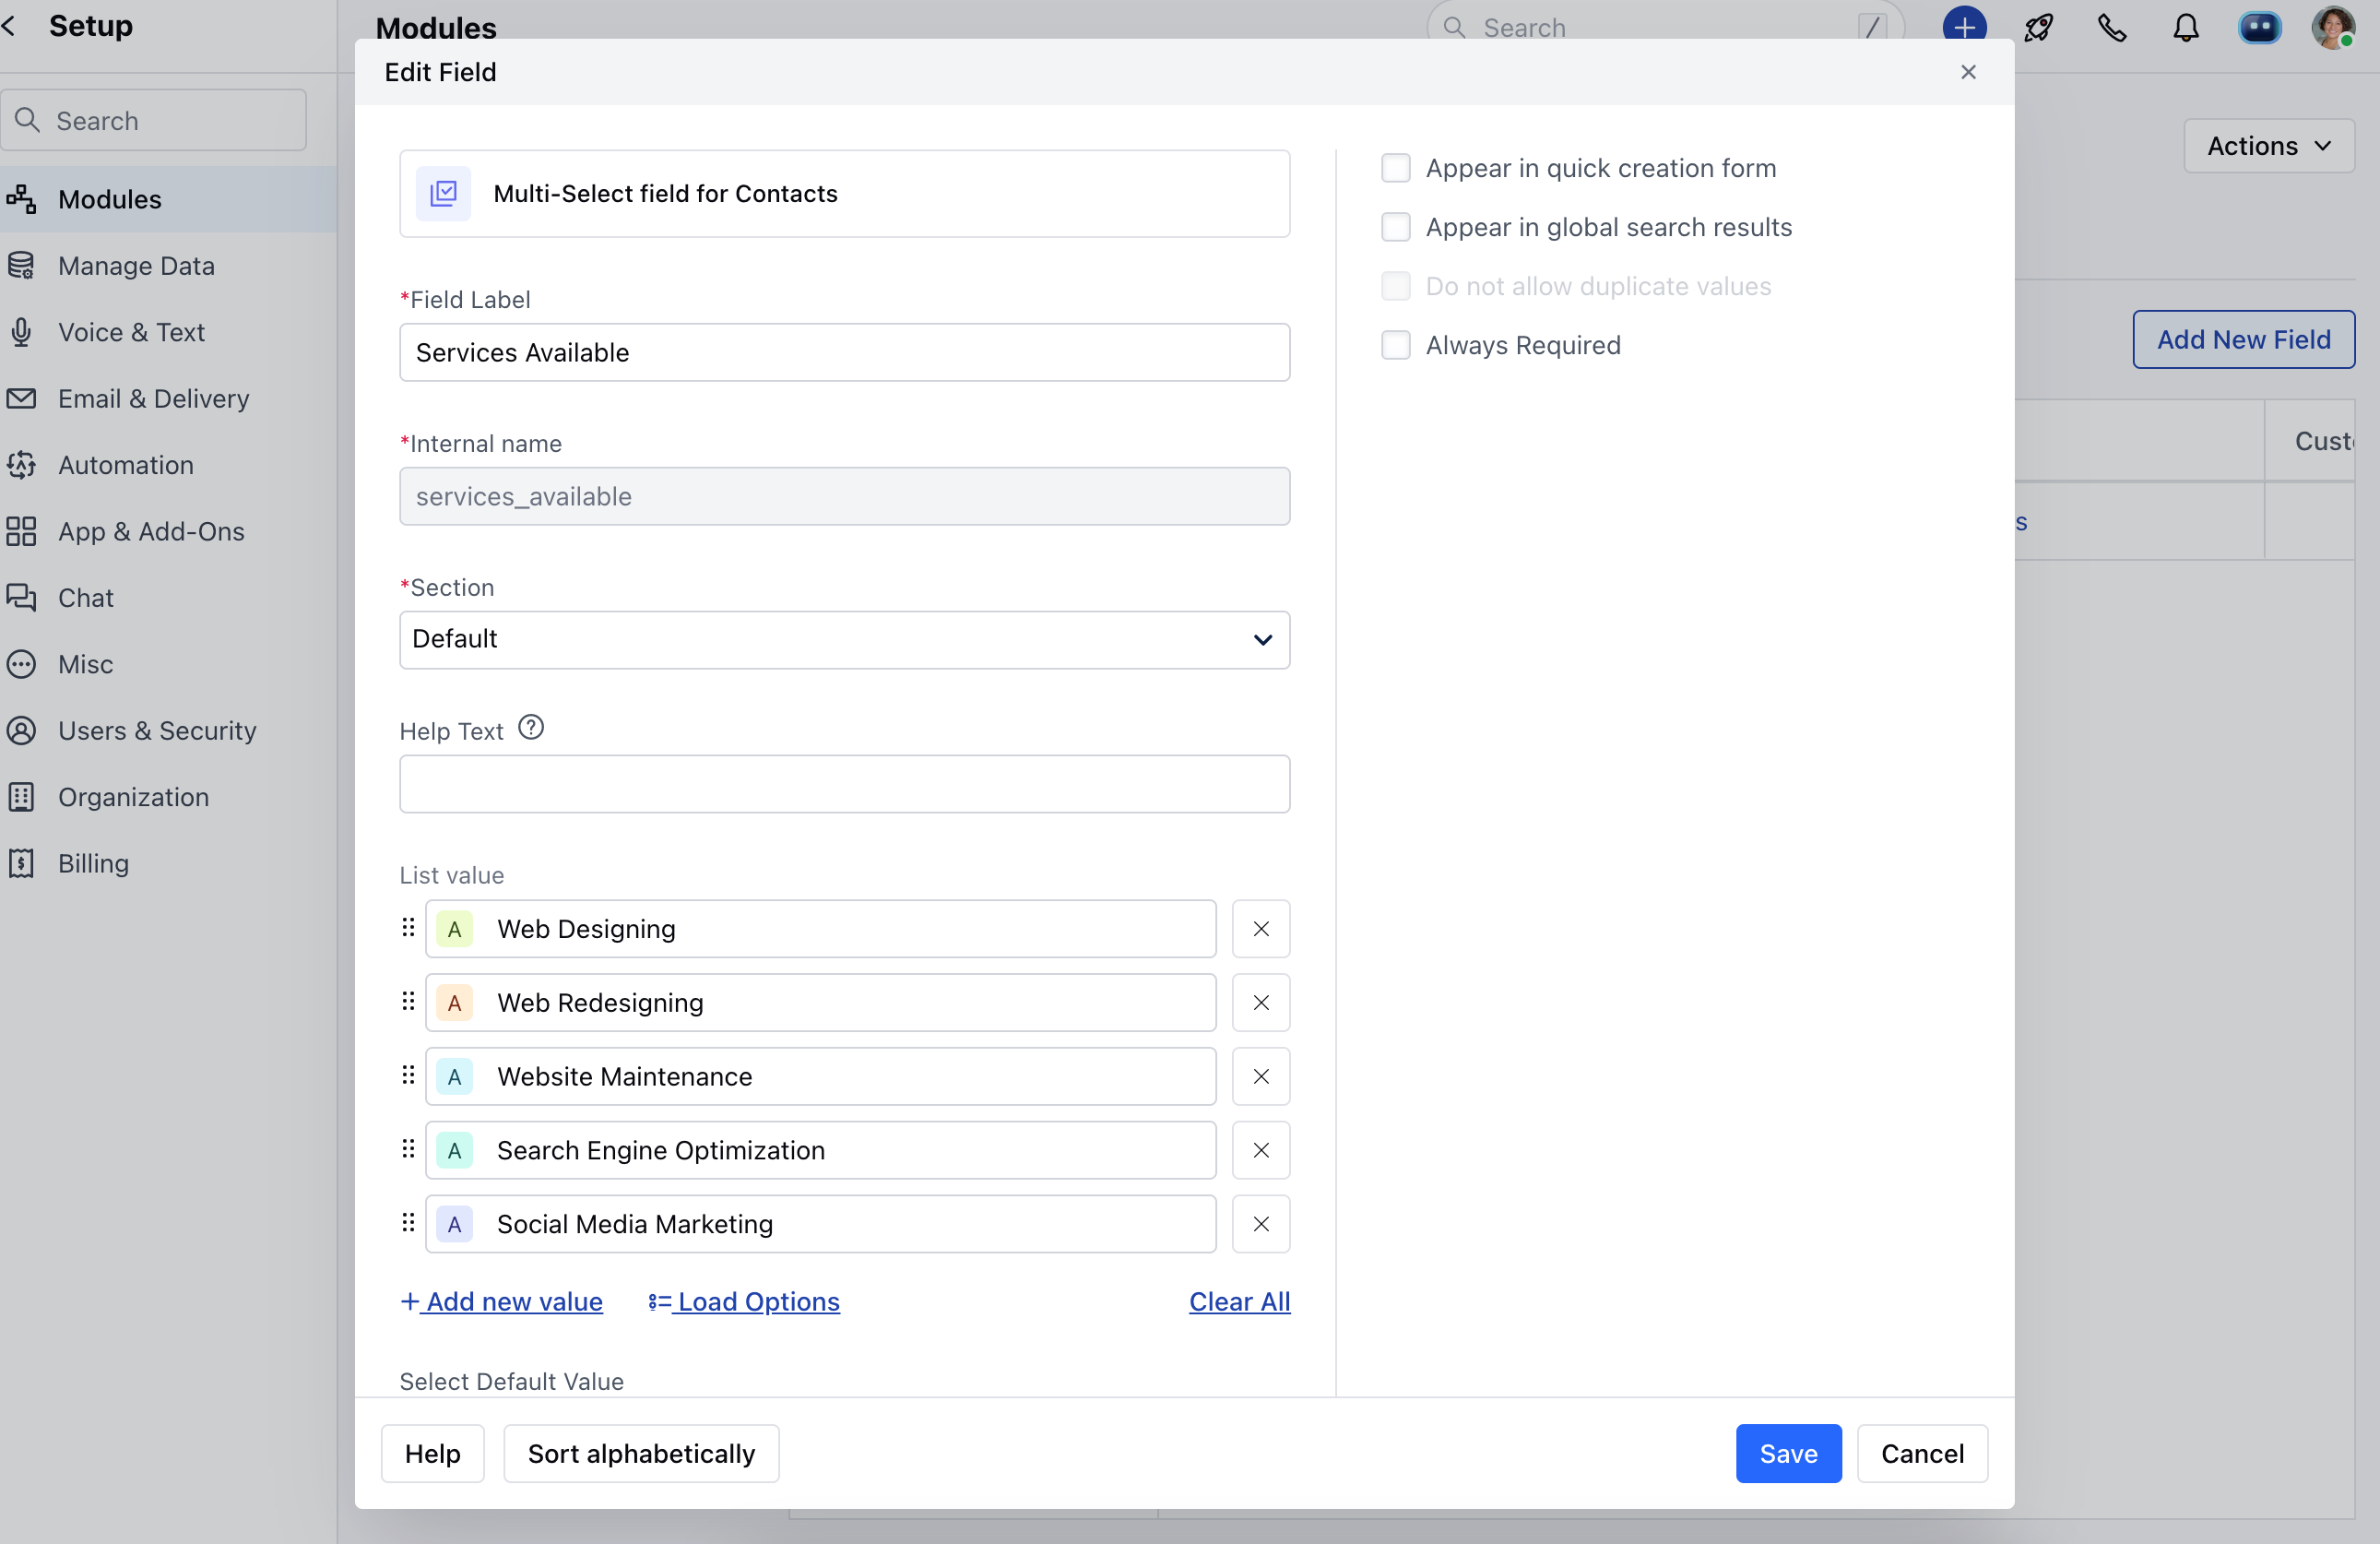The image size is (2380, 1544).
Task: Click the Save button
Action: tap(1787, 1453)
